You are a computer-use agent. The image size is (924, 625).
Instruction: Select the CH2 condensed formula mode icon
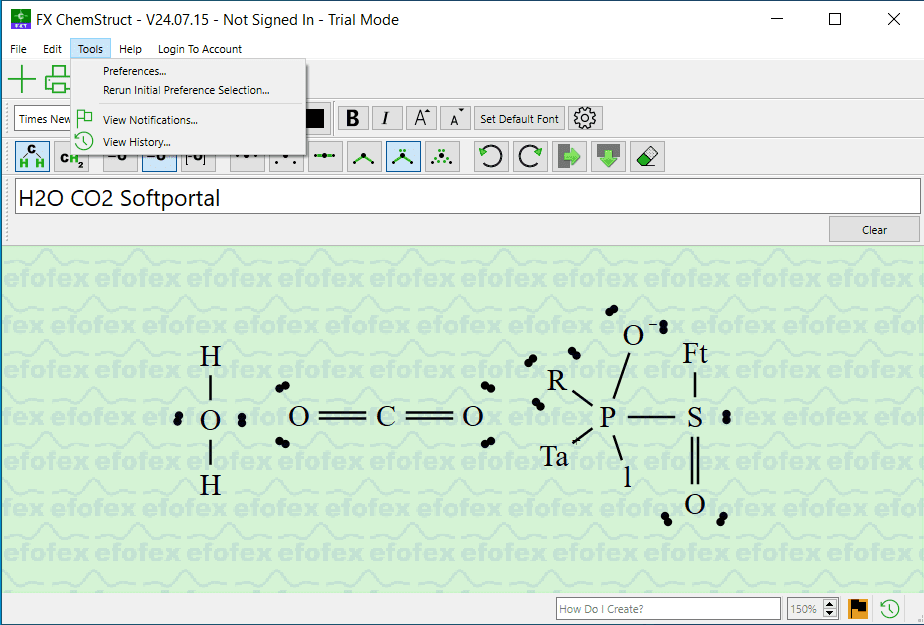click(71, 157)
